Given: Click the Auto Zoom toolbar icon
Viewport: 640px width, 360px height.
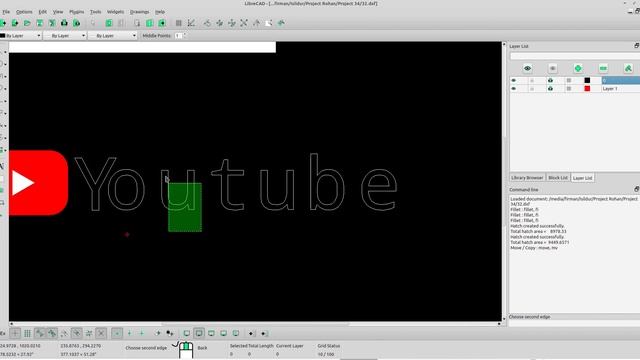Looking at the screenshot, I should click(x=244, y=23).
